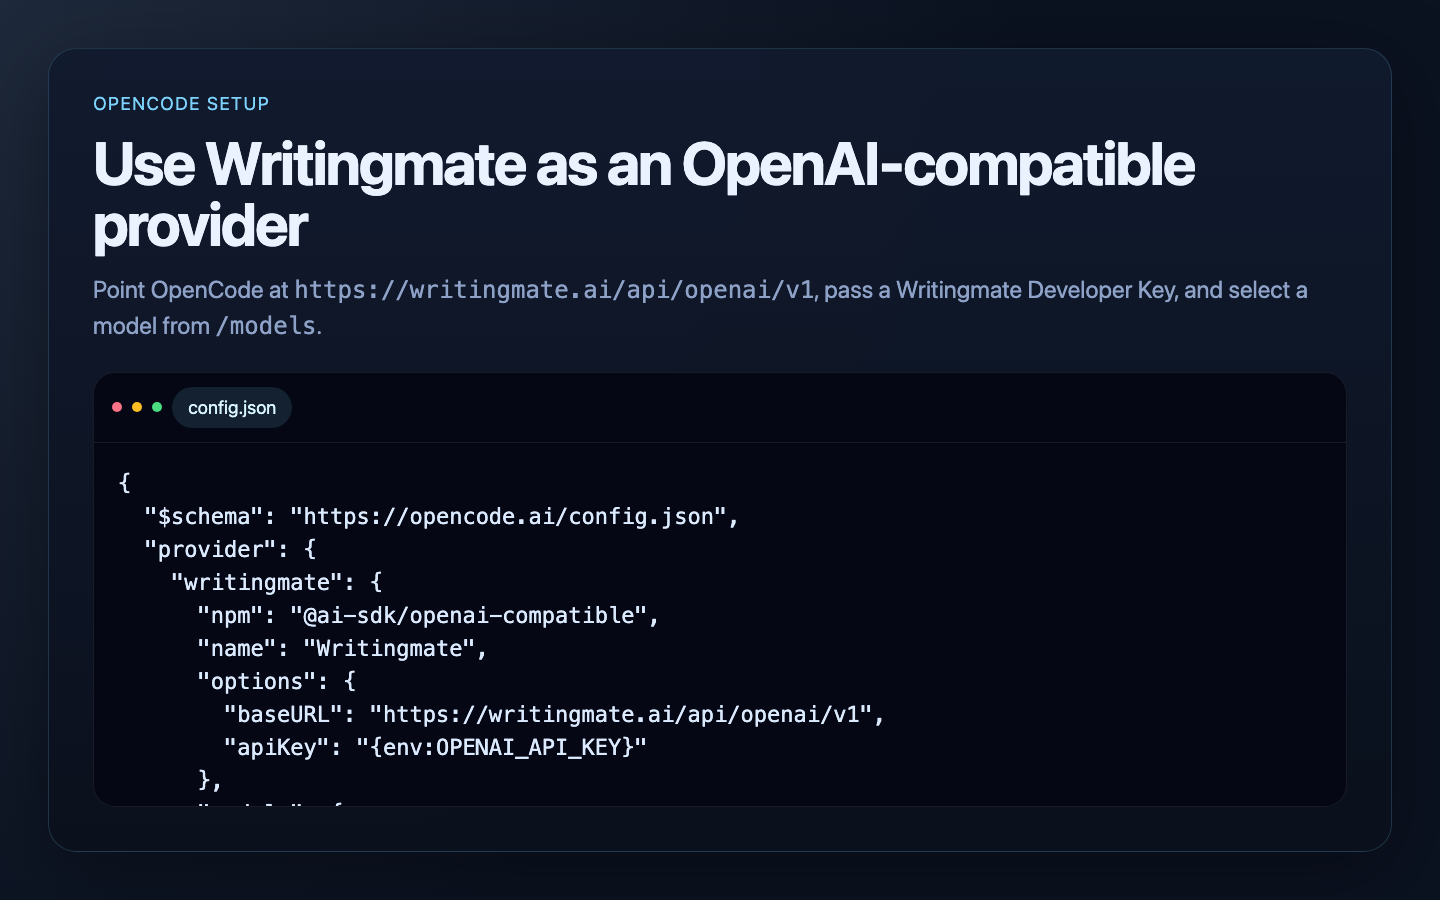This screenshot has height=900, width=1440.
Task: Click the green traffic light dot
Action: pos(157,407)
